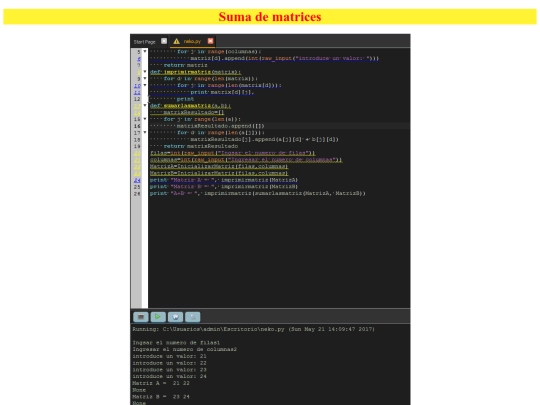Click 'Ingresar el numero de columnas2' output line
Viewport: 540px width, 405px height.
point(185,349)
